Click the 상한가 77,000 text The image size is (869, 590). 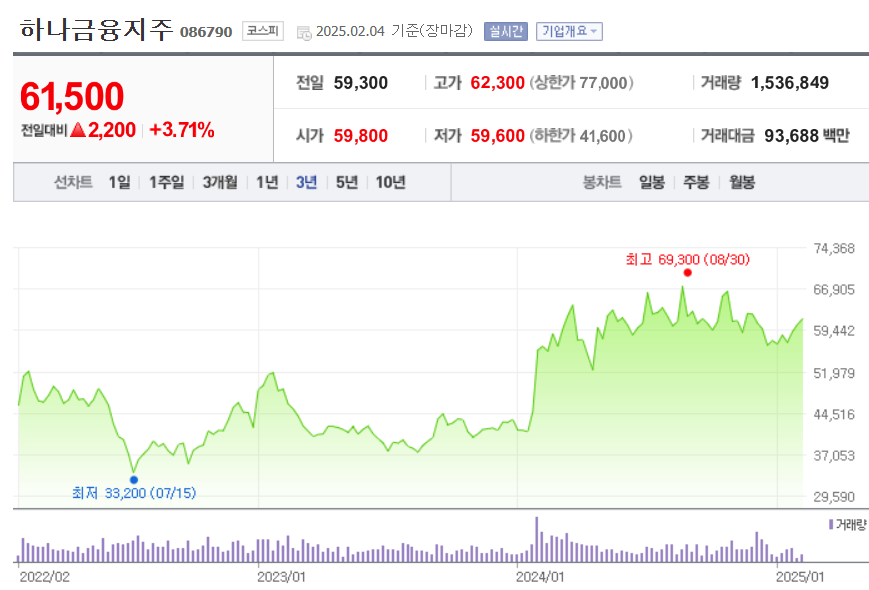[581, 83]
